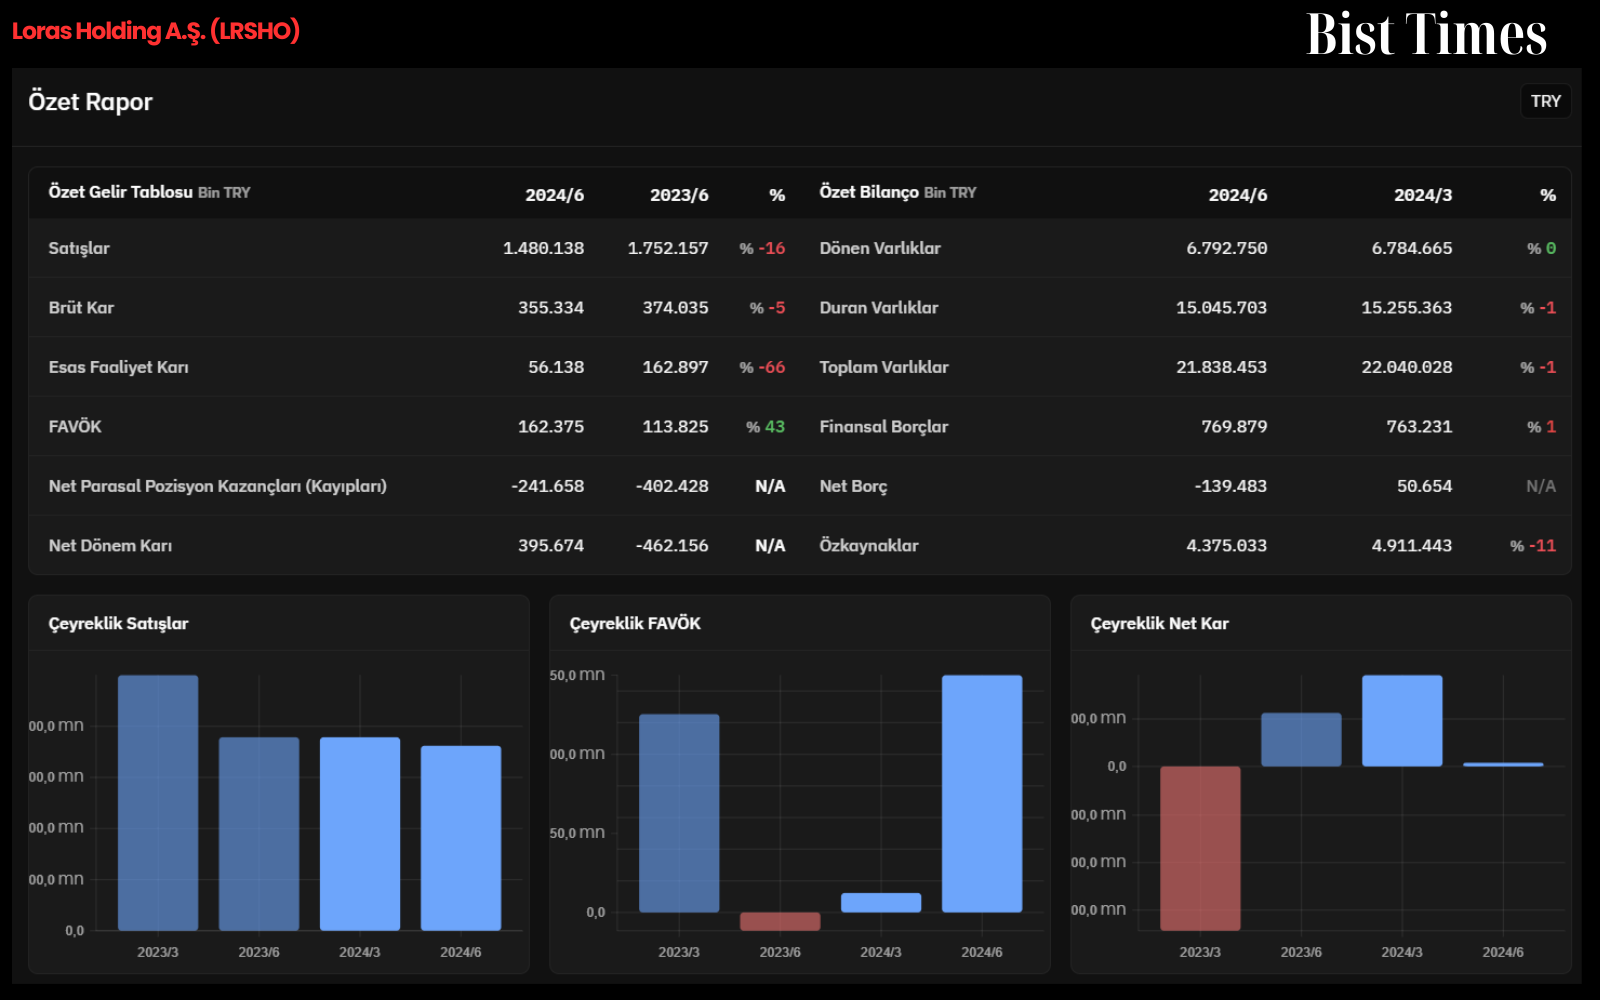
Task: Select the Dönen Varlıklar row label
Action: pyautogui.click(x=880, y=248)
